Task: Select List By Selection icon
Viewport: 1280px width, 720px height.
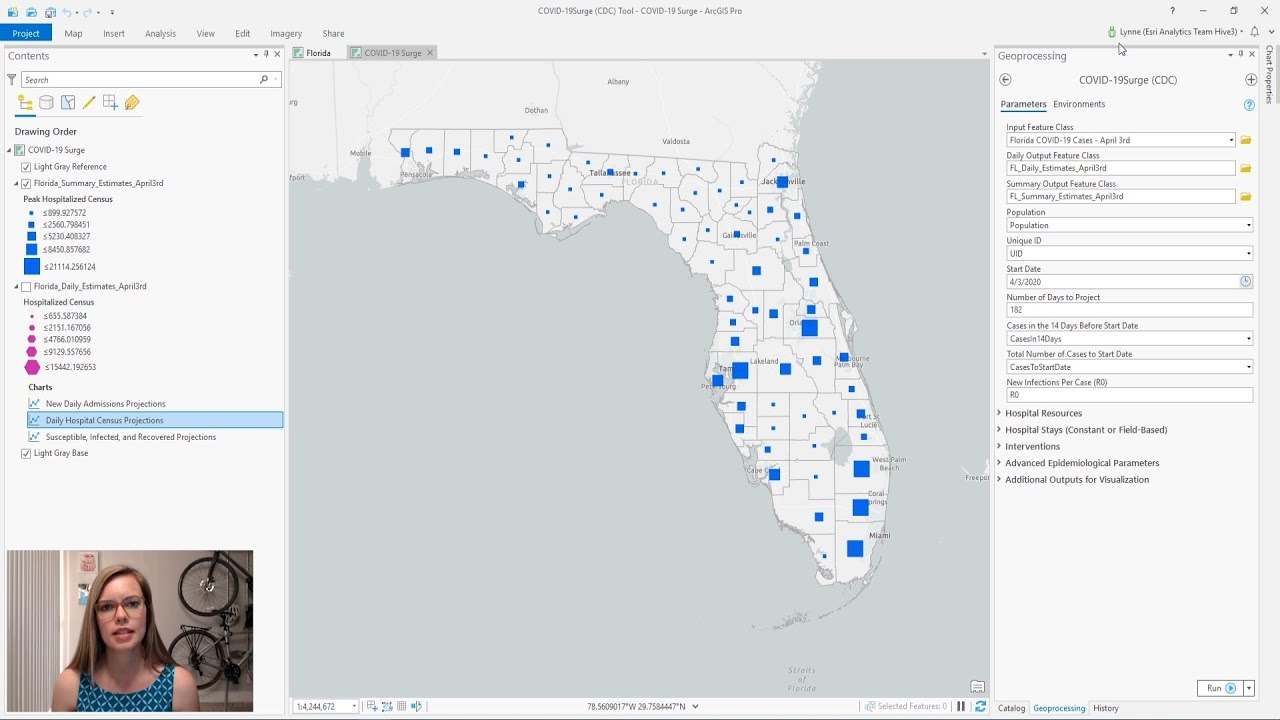Action: point(68,102)
